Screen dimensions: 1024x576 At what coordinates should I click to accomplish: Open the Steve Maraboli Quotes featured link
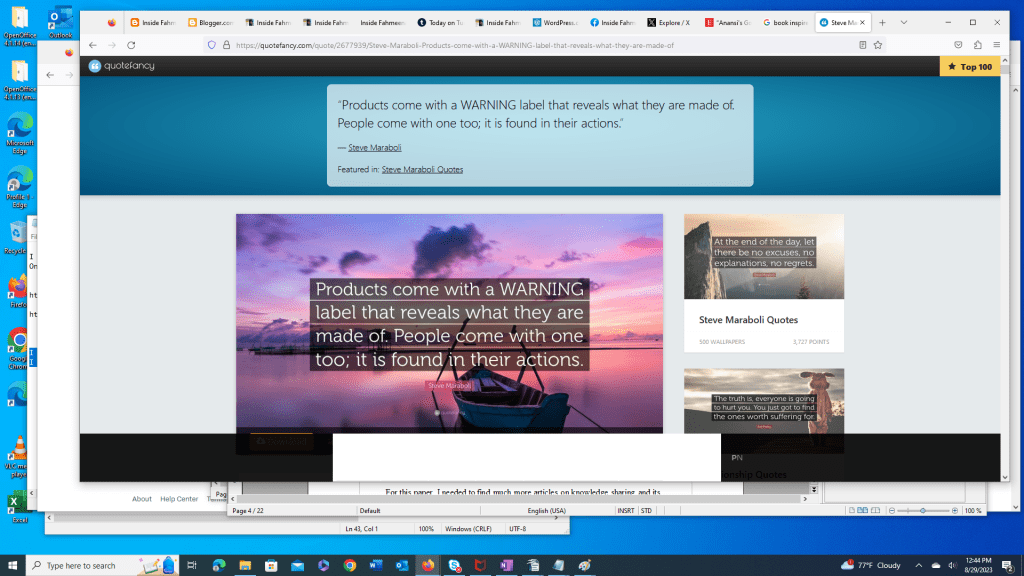(422, 169)
